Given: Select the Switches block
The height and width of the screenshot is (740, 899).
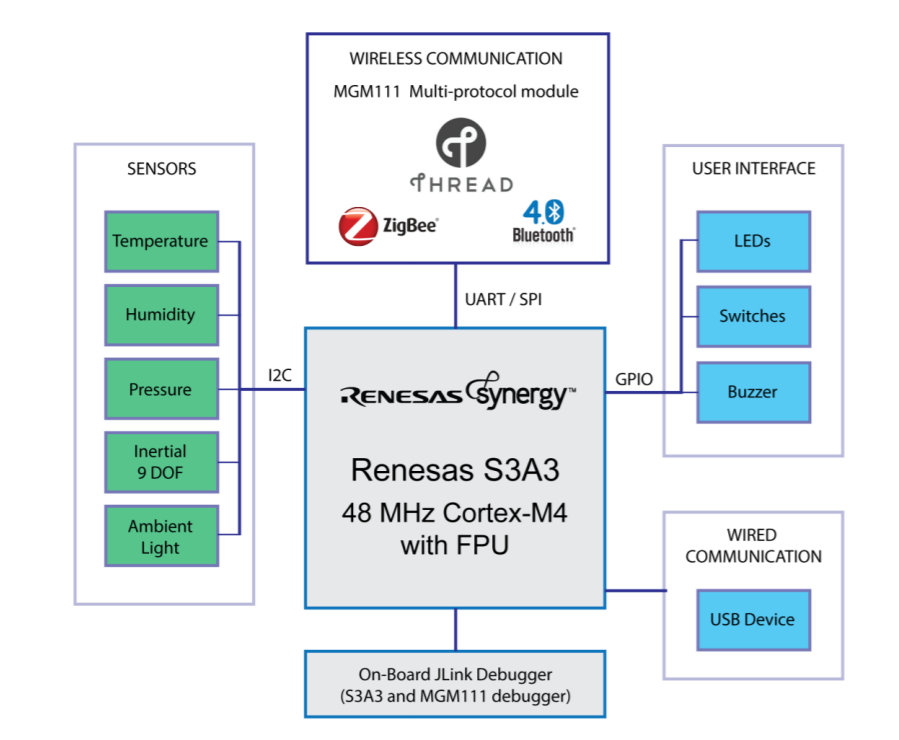Looking at the screenshot, I should (753, 316).
